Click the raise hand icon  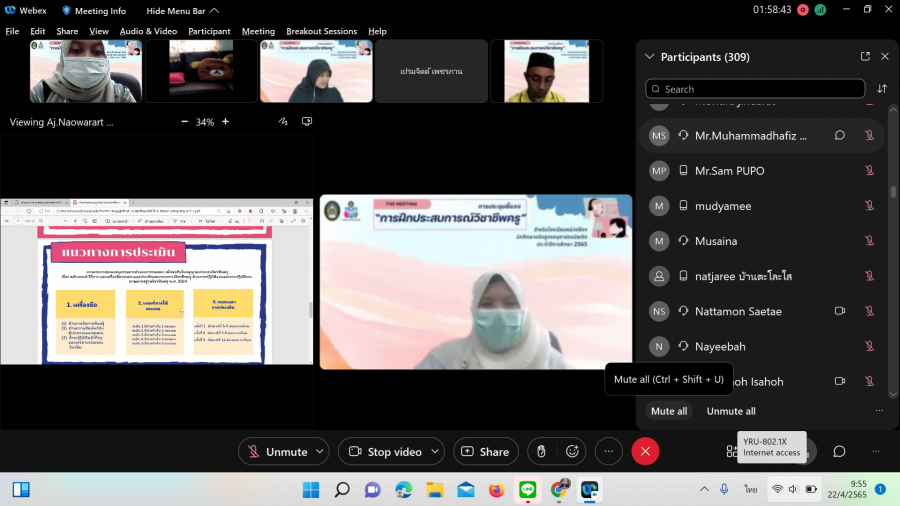click(x=541, y=452)
